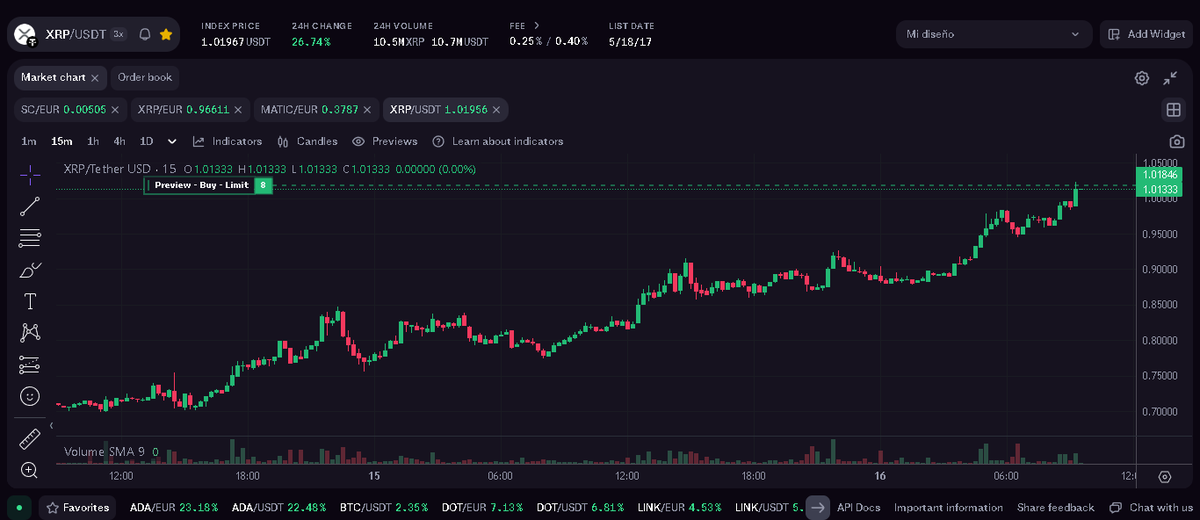Click the price alert bell icon
1200x520 pixels.
(x=144, y=34)
